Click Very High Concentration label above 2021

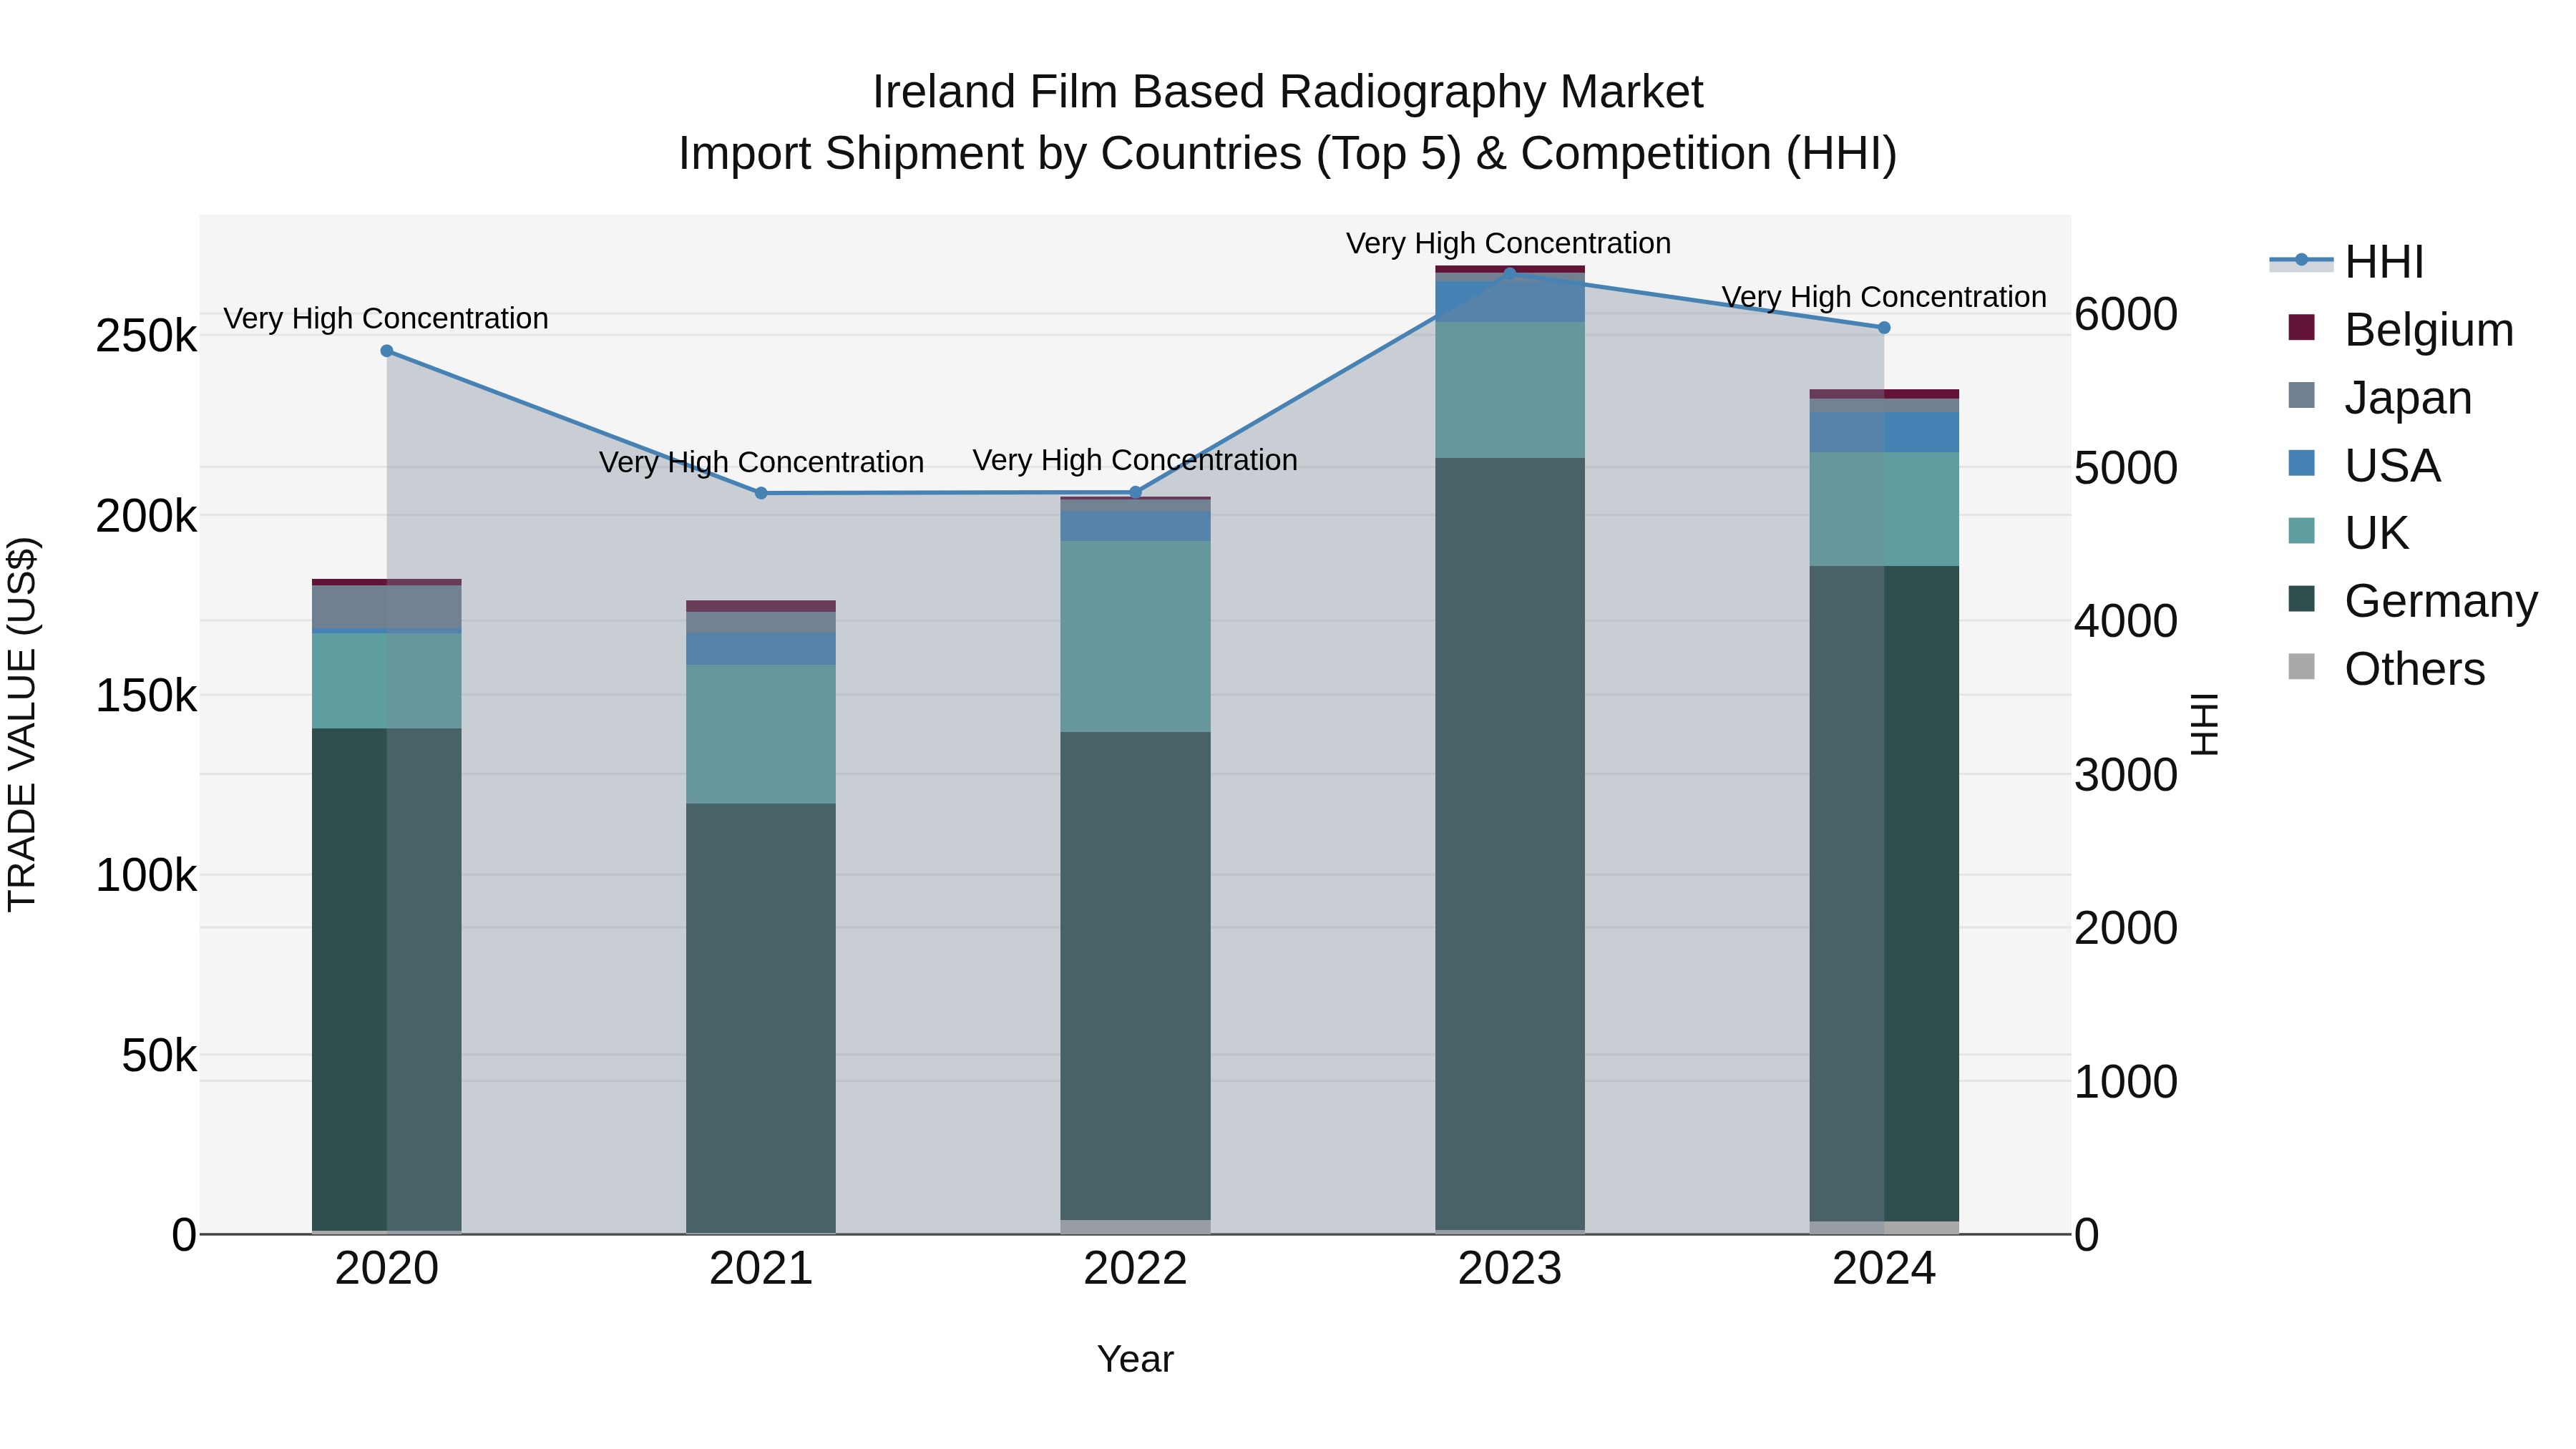(x=761, y=462)
